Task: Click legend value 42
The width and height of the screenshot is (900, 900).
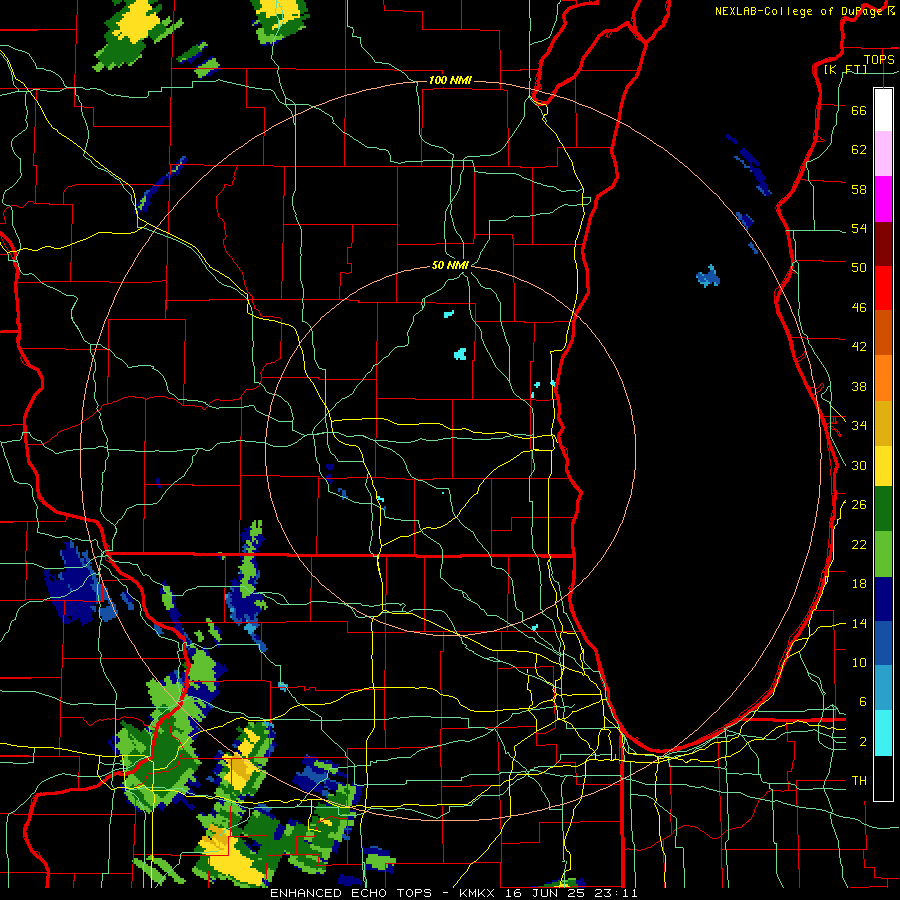Action: tap(859, 347)
